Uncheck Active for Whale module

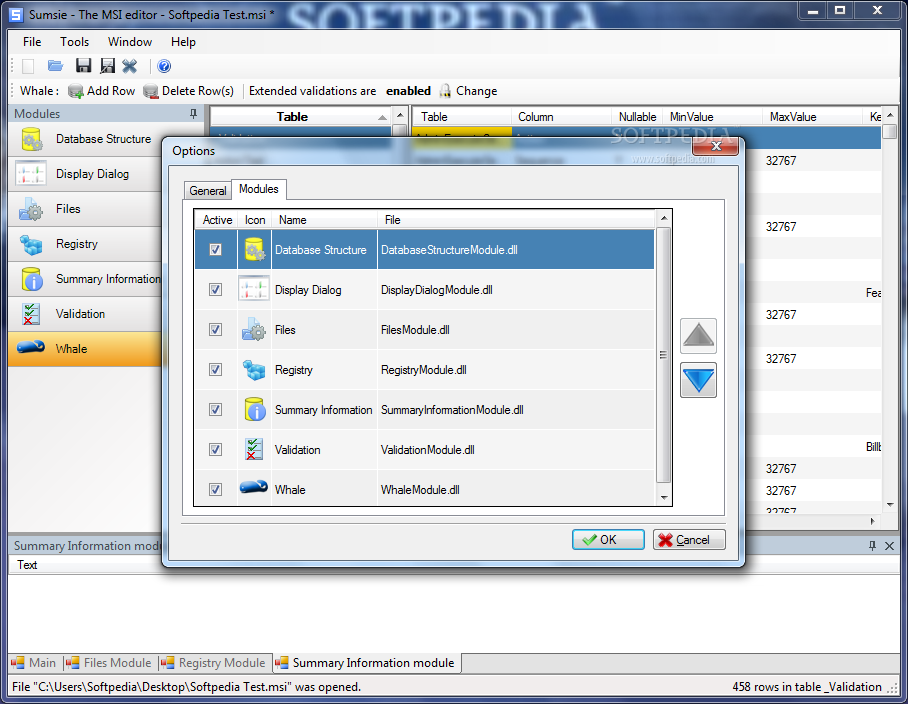(215, 489)
